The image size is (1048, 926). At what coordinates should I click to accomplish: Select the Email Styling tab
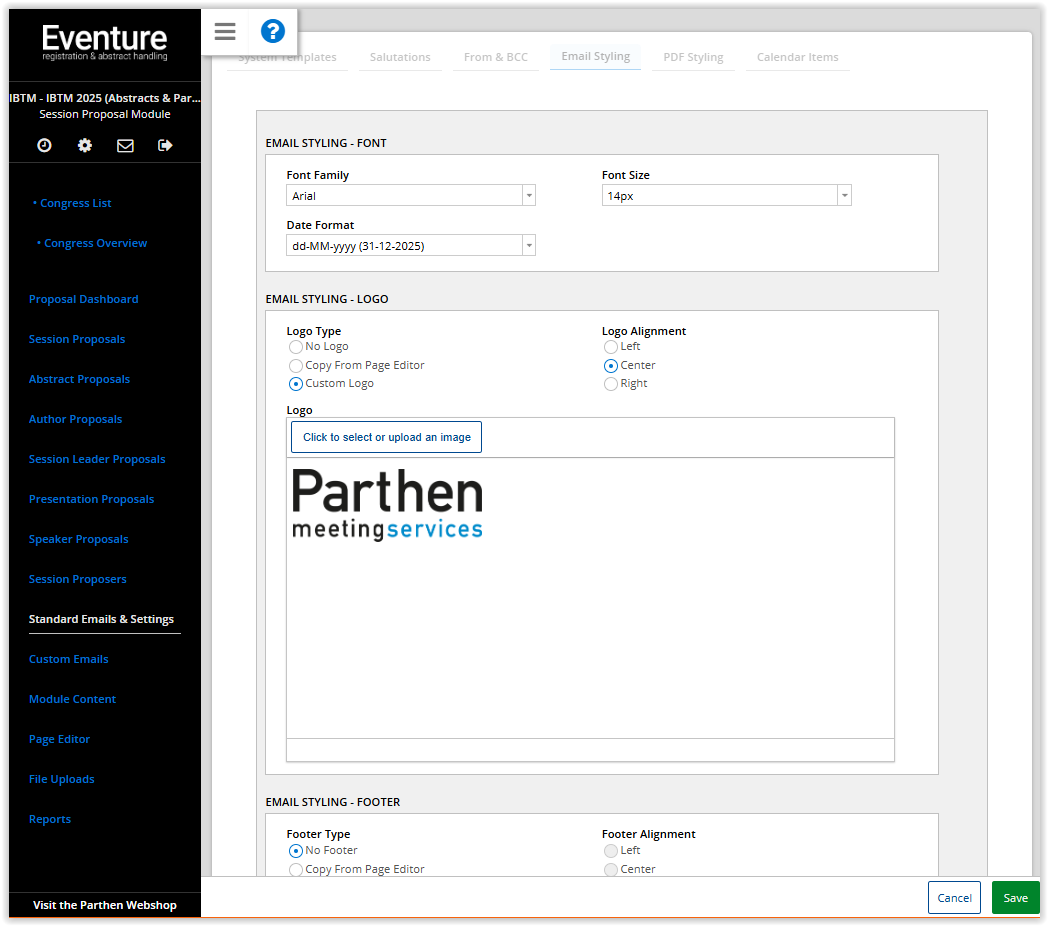click(596, 57)
